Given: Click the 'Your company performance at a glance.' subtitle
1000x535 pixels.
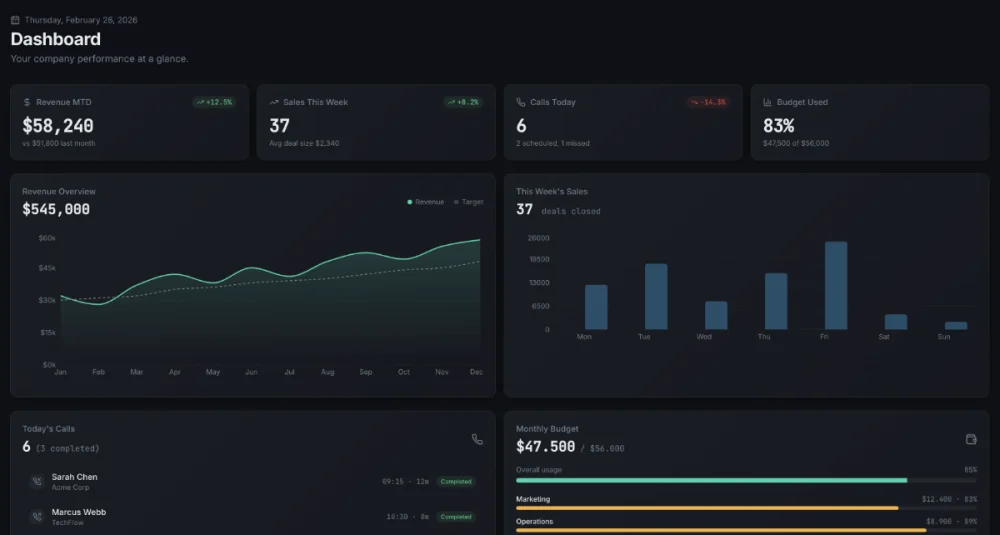Looking at the screenshot, I should pos(99,59).
